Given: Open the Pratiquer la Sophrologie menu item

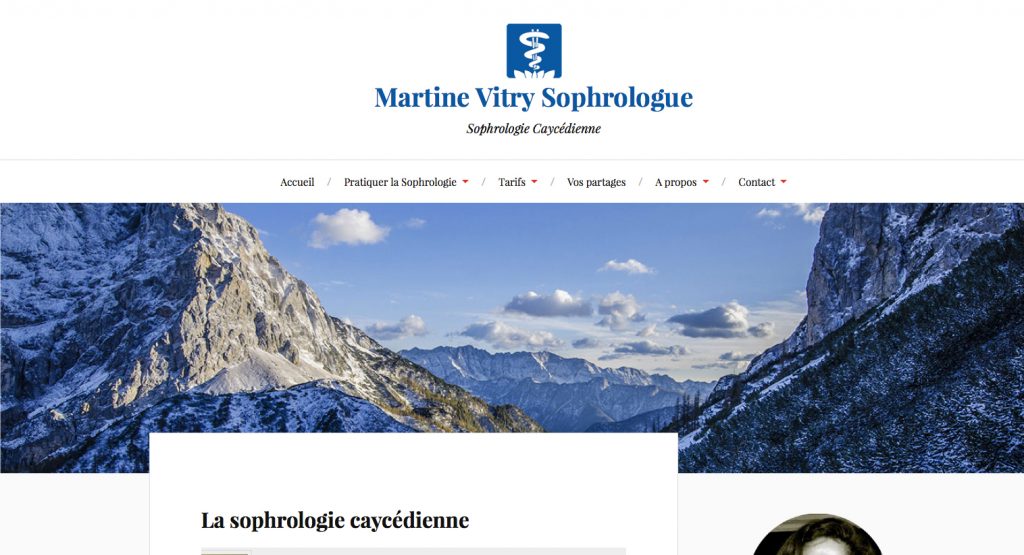Looking at the screenshot, I should point(400,182).
